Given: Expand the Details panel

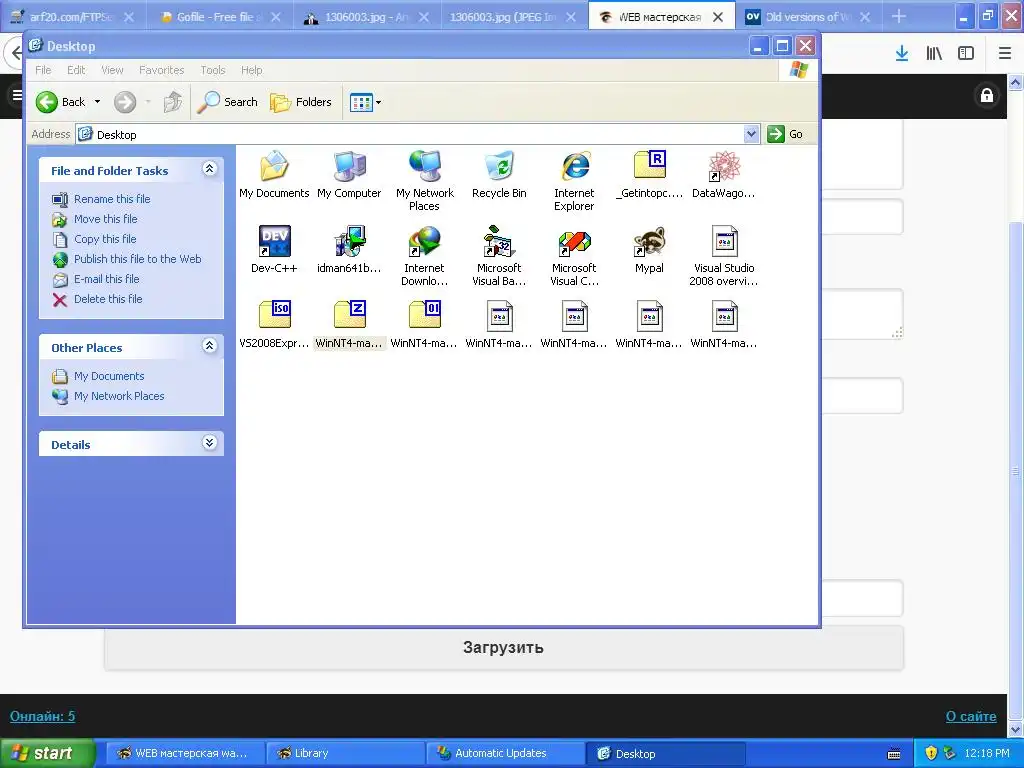Looking at the screenshot, I should coord(209,443).
